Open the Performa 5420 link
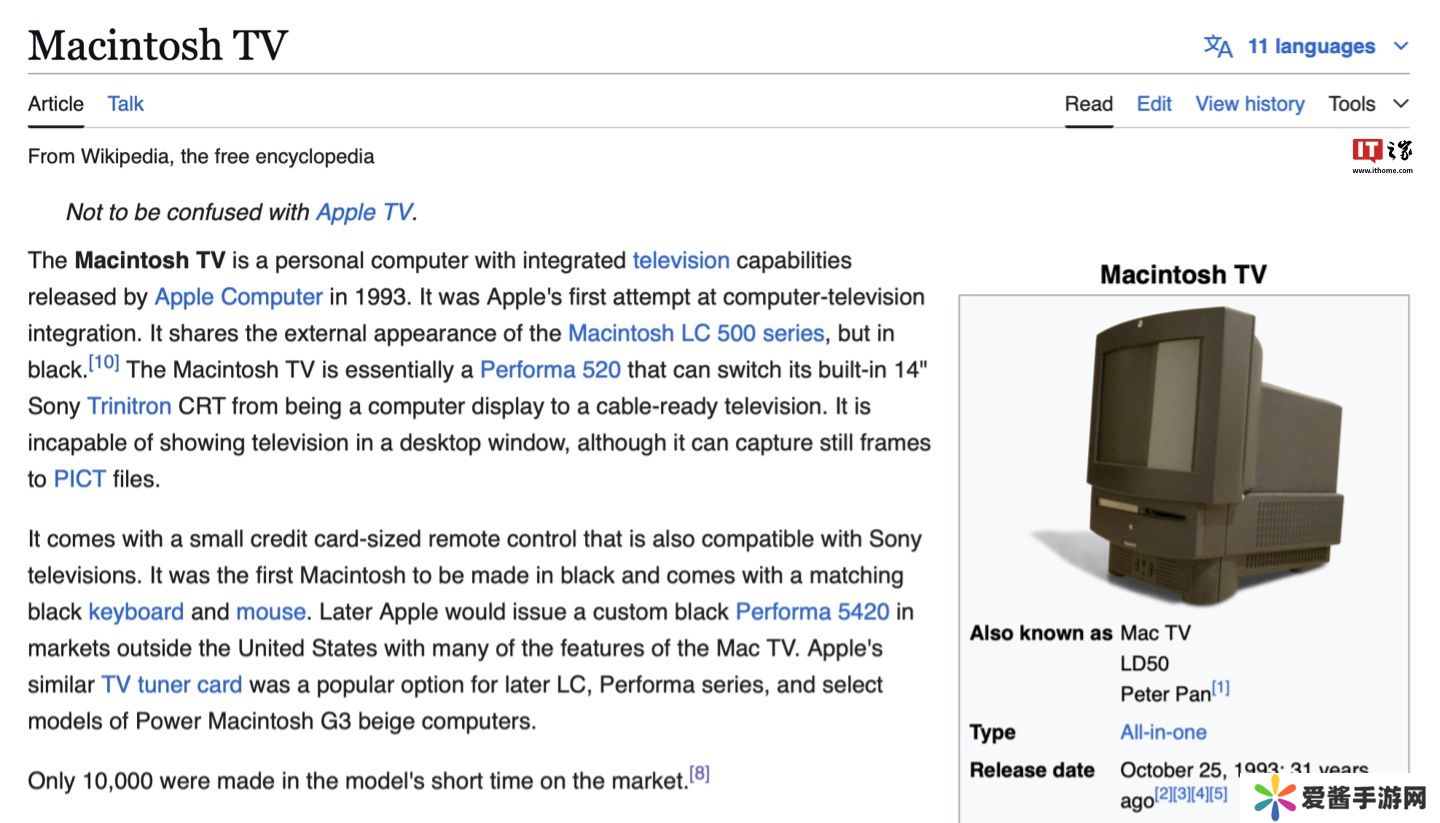 (811, 612)
